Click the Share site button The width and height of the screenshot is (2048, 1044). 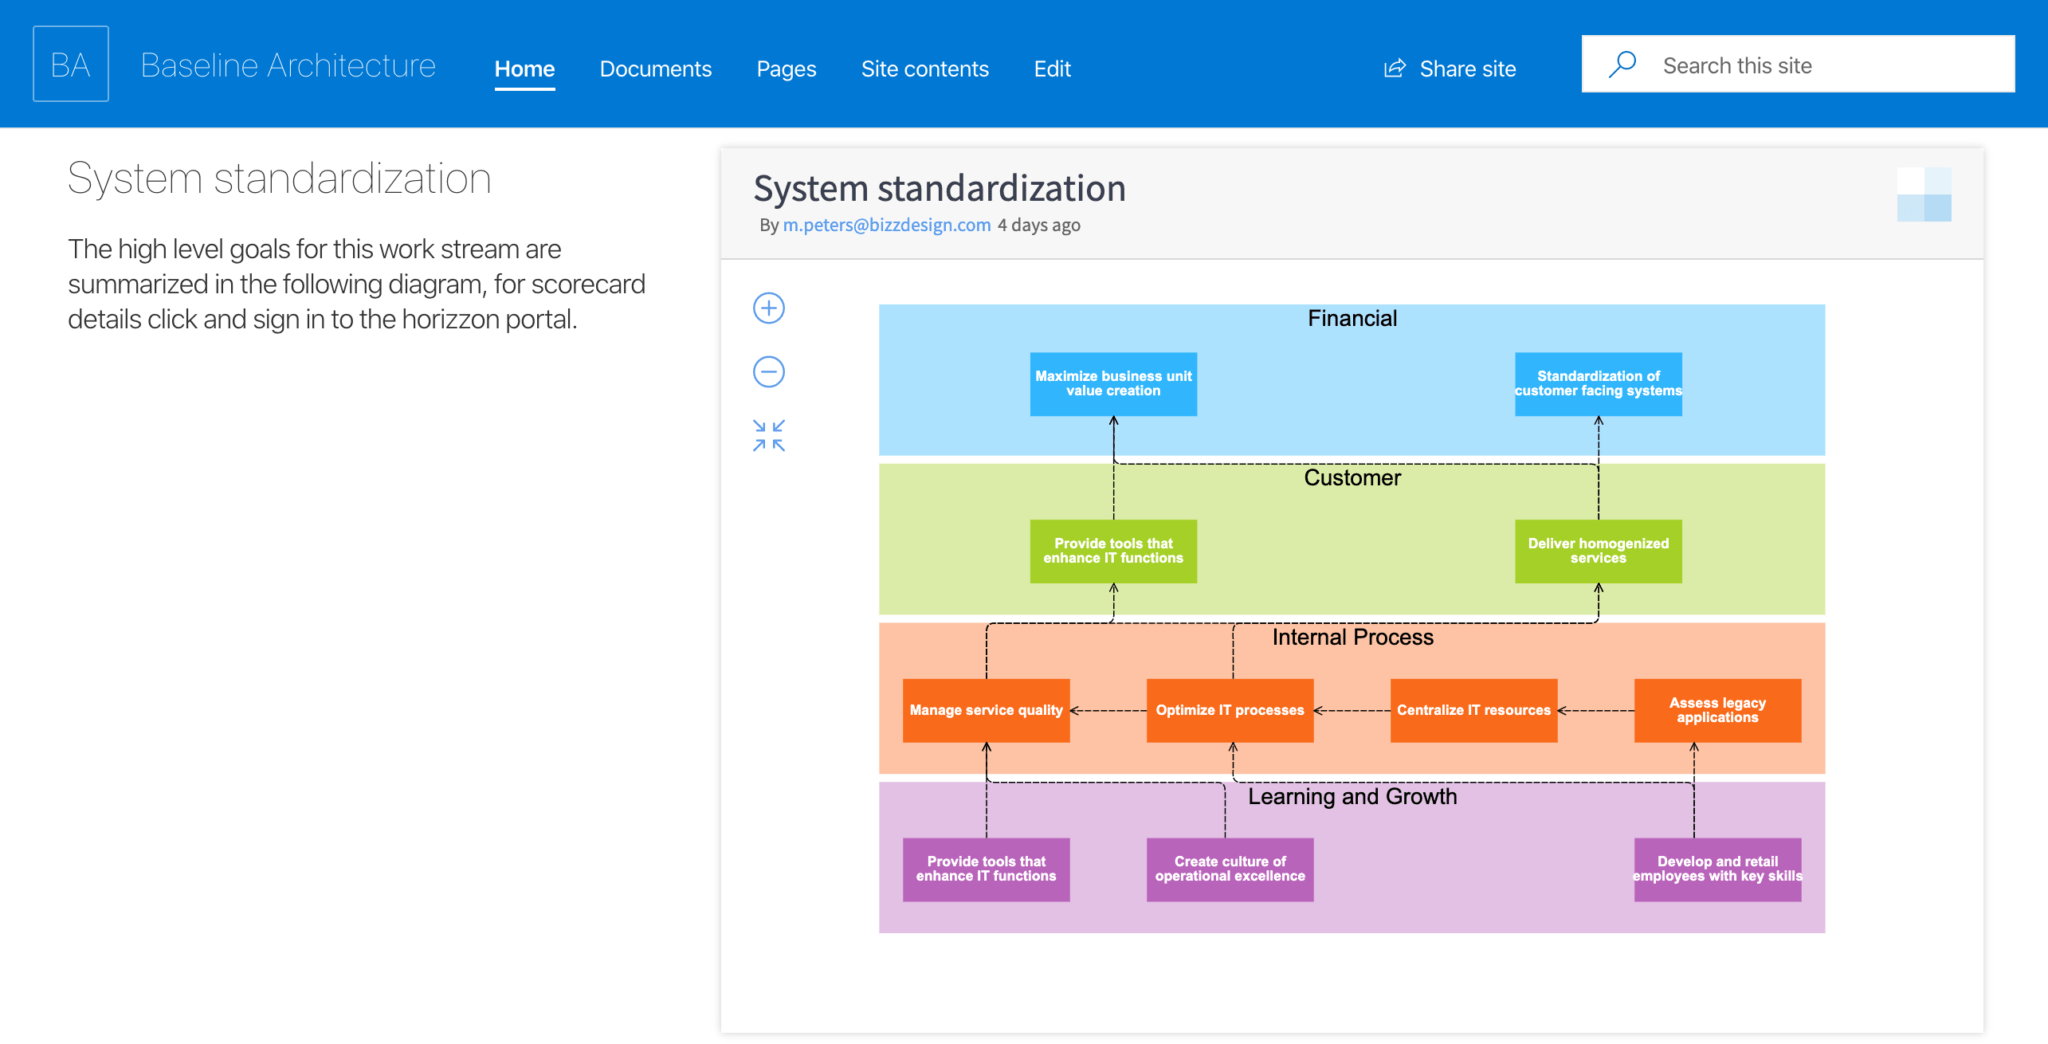point(1450,69)
